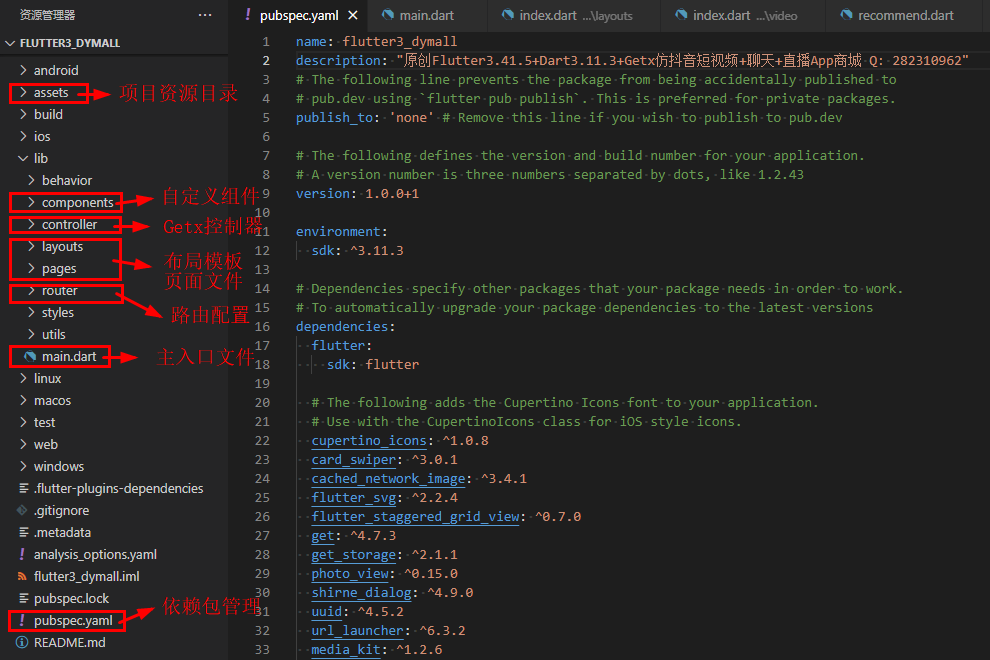This screenshot has height=660, width=990.
Task: Expand the test folder
Action: (x=23, y=422)
